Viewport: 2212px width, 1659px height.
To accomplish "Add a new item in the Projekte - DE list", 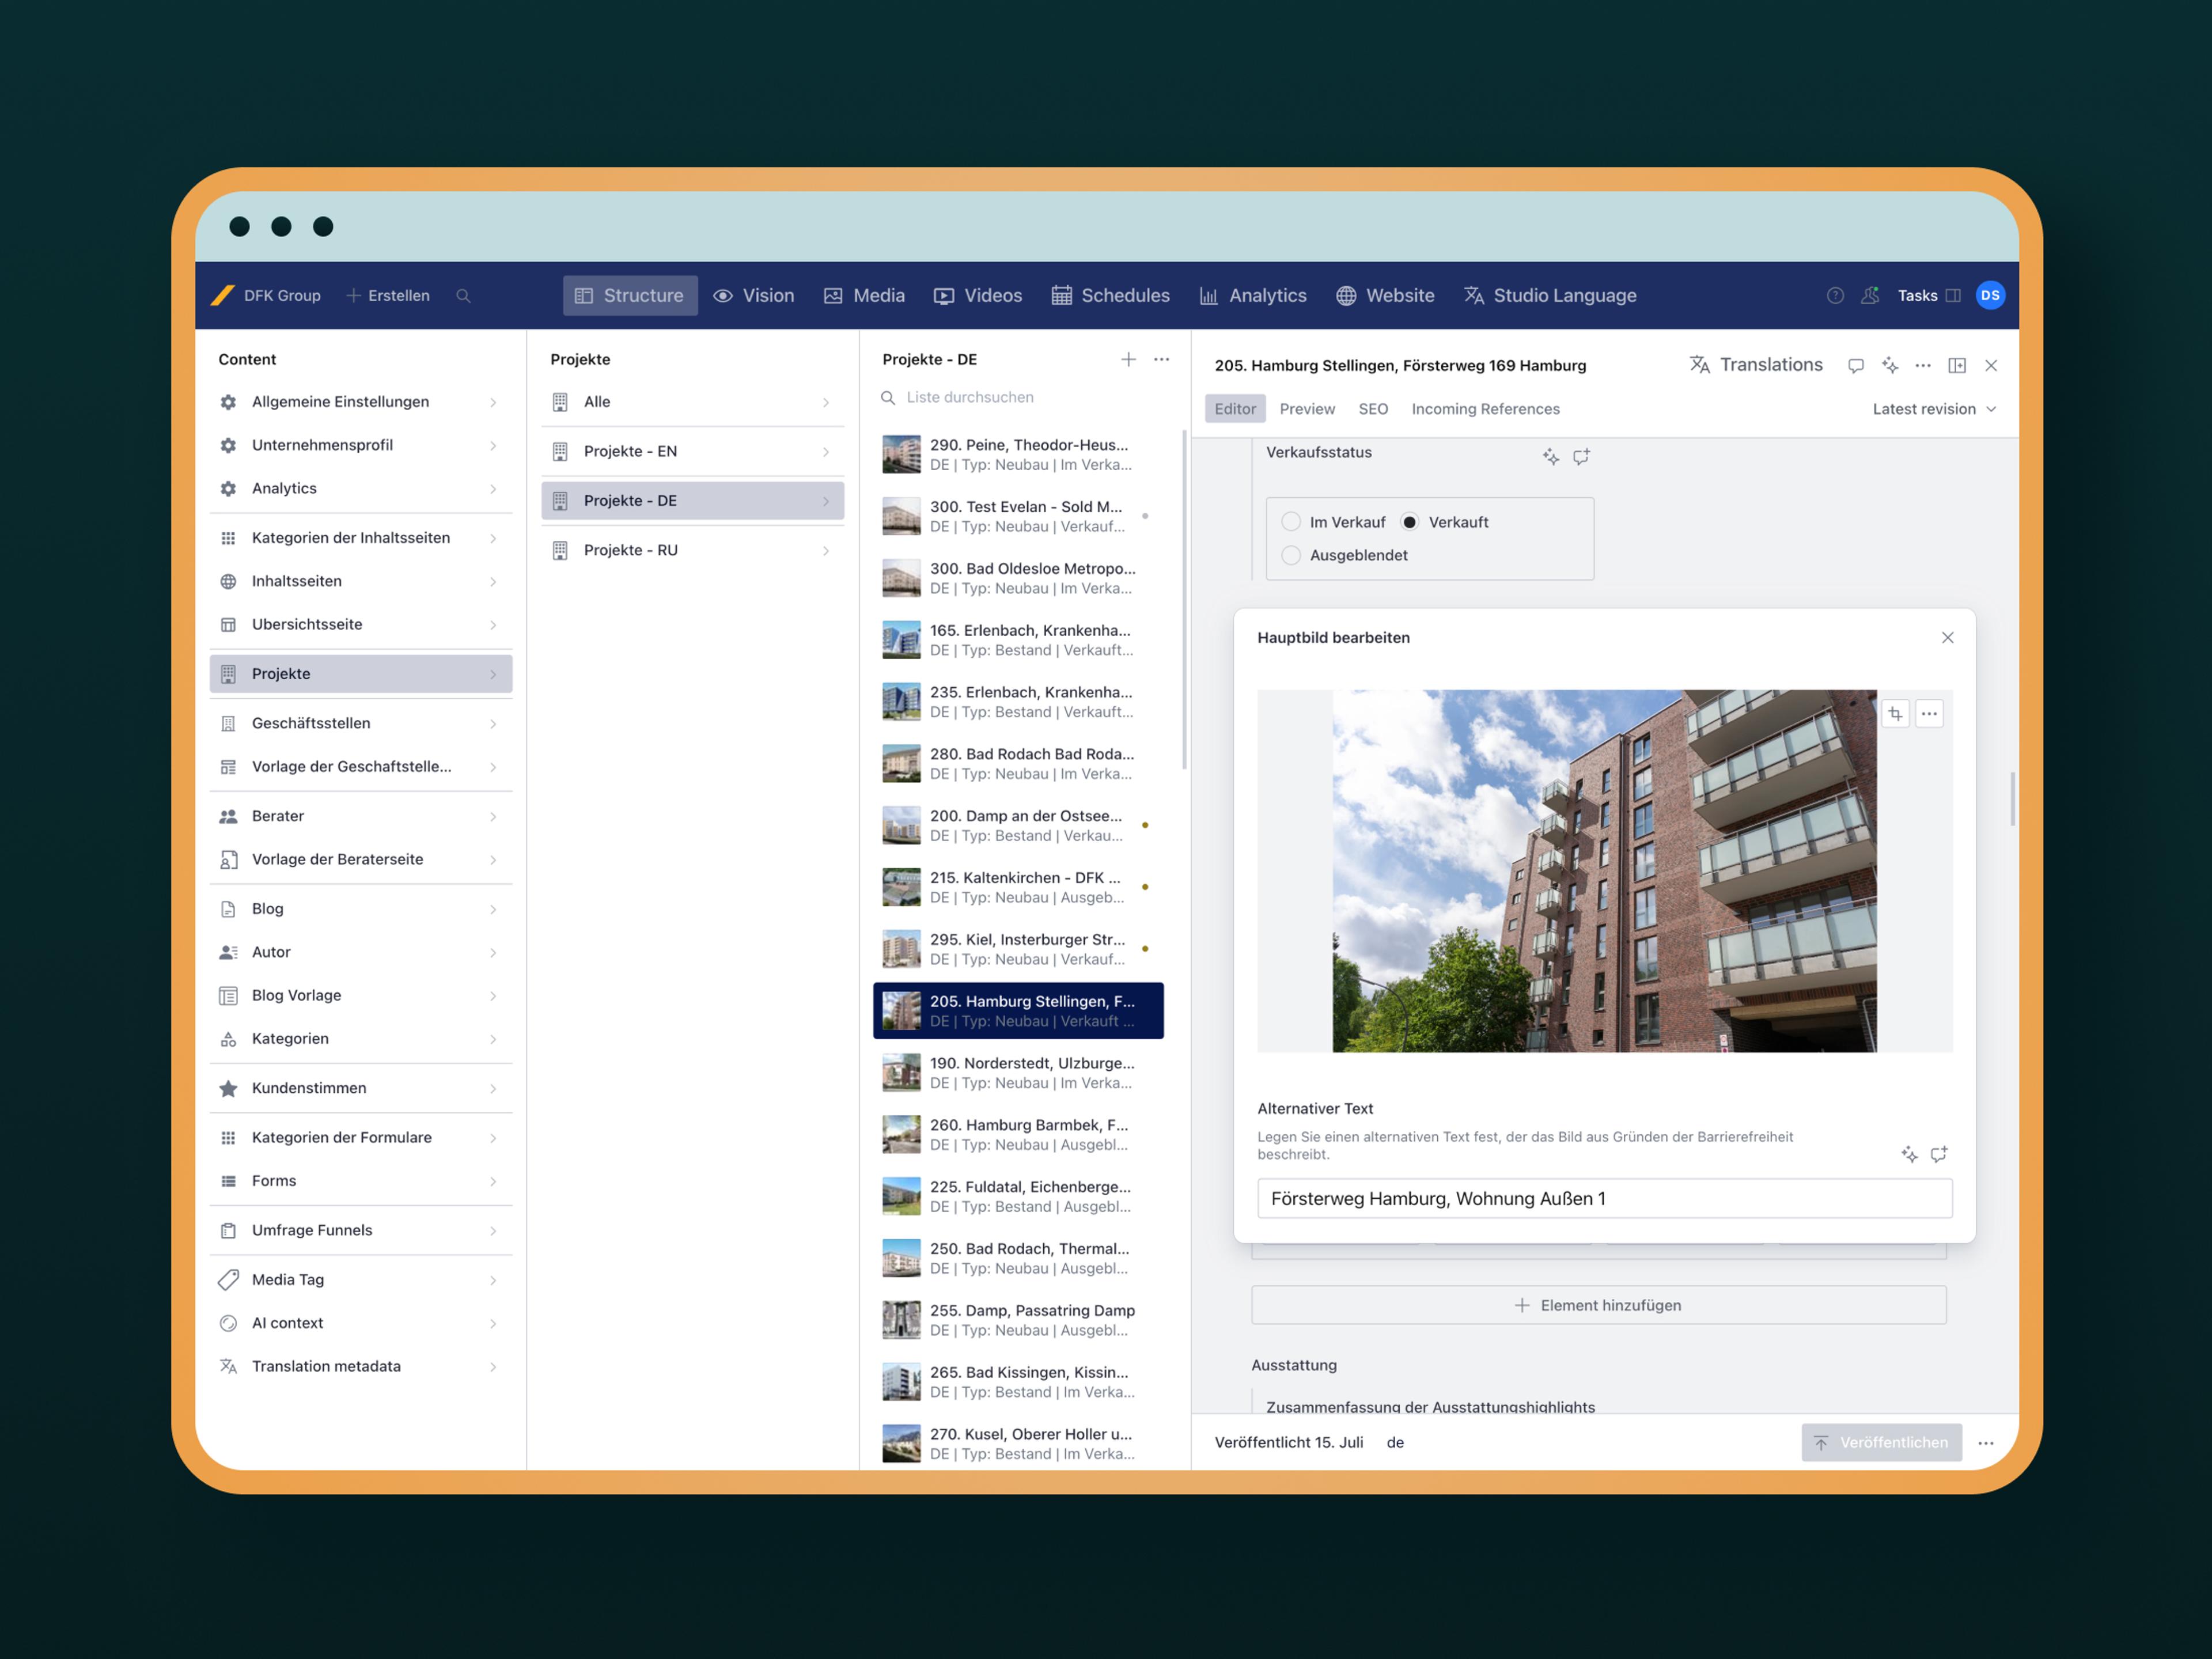I will click(1128, 359).
